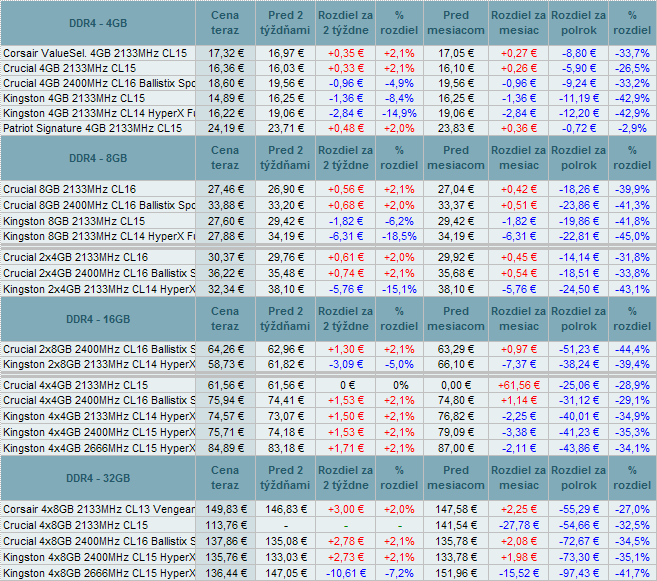The height and width of the screenshot is (581, 657).
Task: Click Kingston 8GB 2133MHz CL15 product name
Action: [x=74, y=221]
